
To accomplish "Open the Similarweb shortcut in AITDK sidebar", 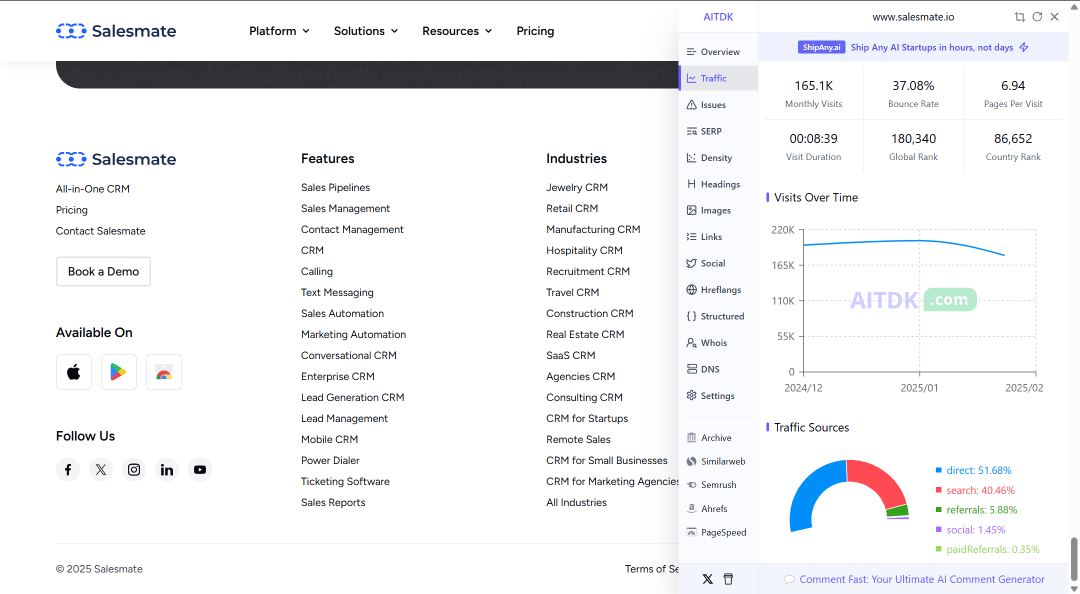I will click(x=716, y=462).
